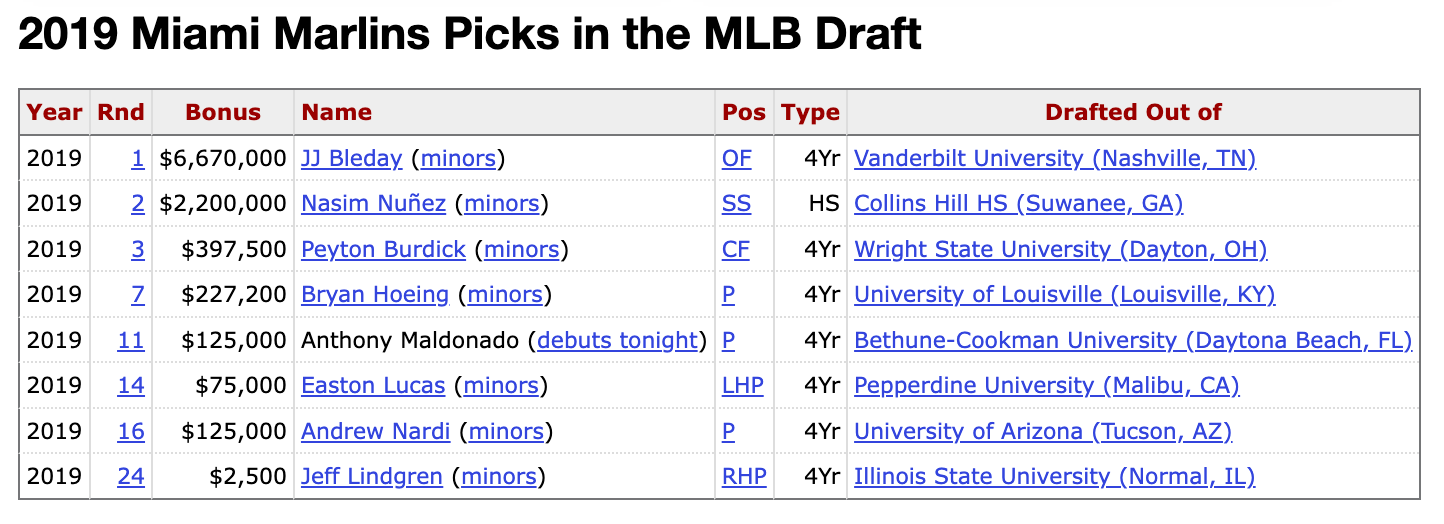1444x524 pixels.
Task: Click the 'Drafted Out of' header
Action: 1132,112
